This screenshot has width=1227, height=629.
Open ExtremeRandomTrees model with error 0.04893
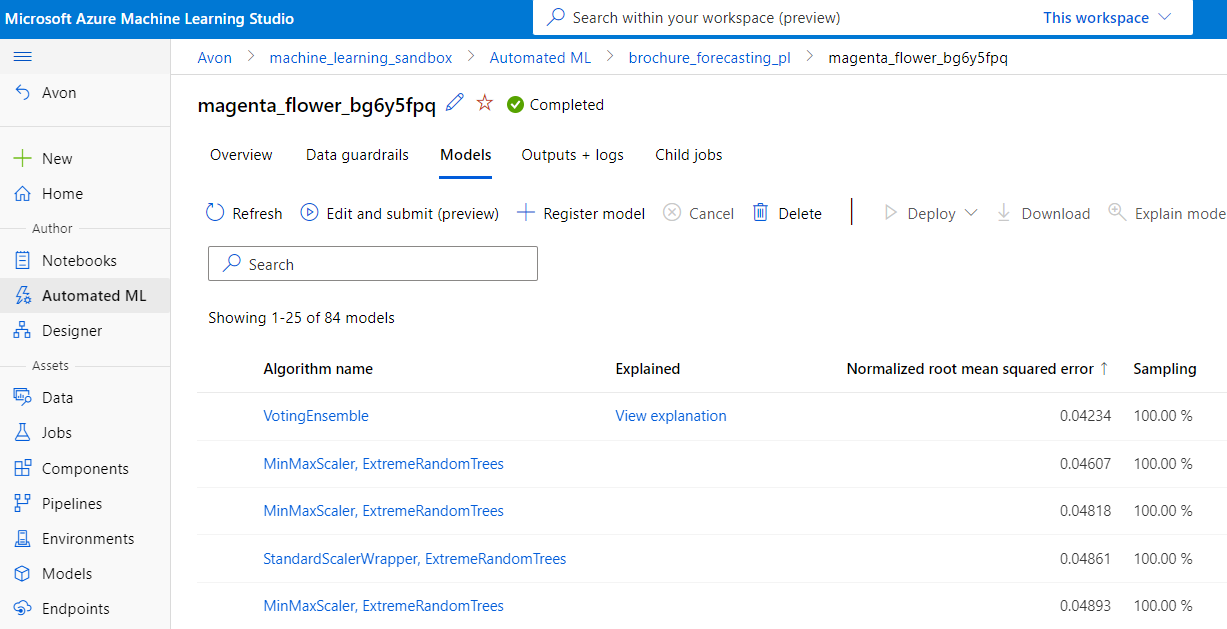[x=383, y=606]
